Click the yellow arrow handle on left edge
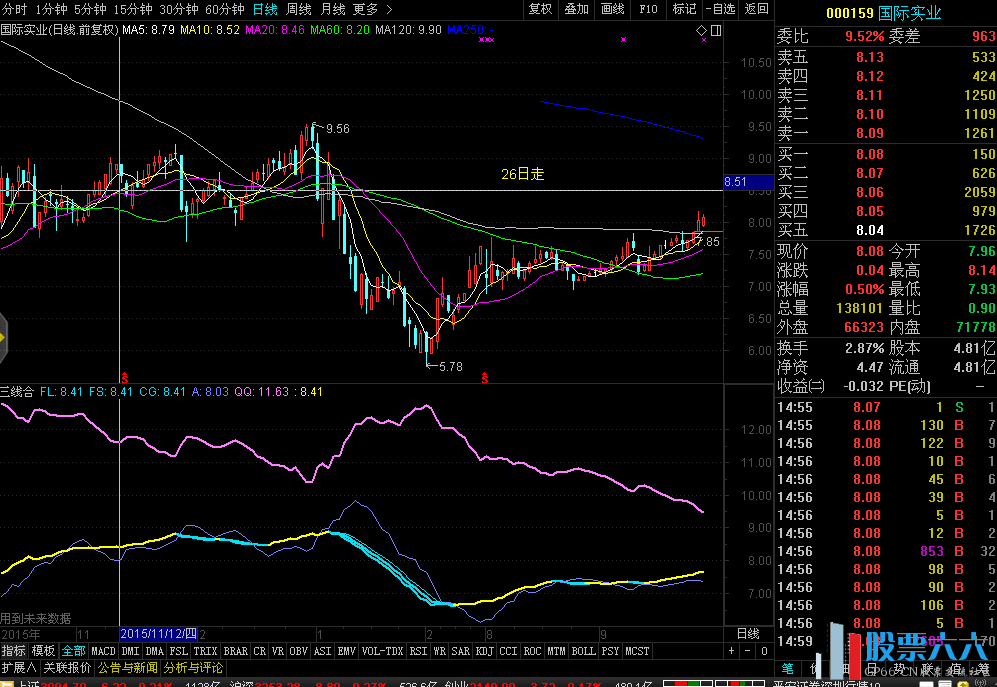The height and width of the screenshot is (687, 997). tap(3, 337)
